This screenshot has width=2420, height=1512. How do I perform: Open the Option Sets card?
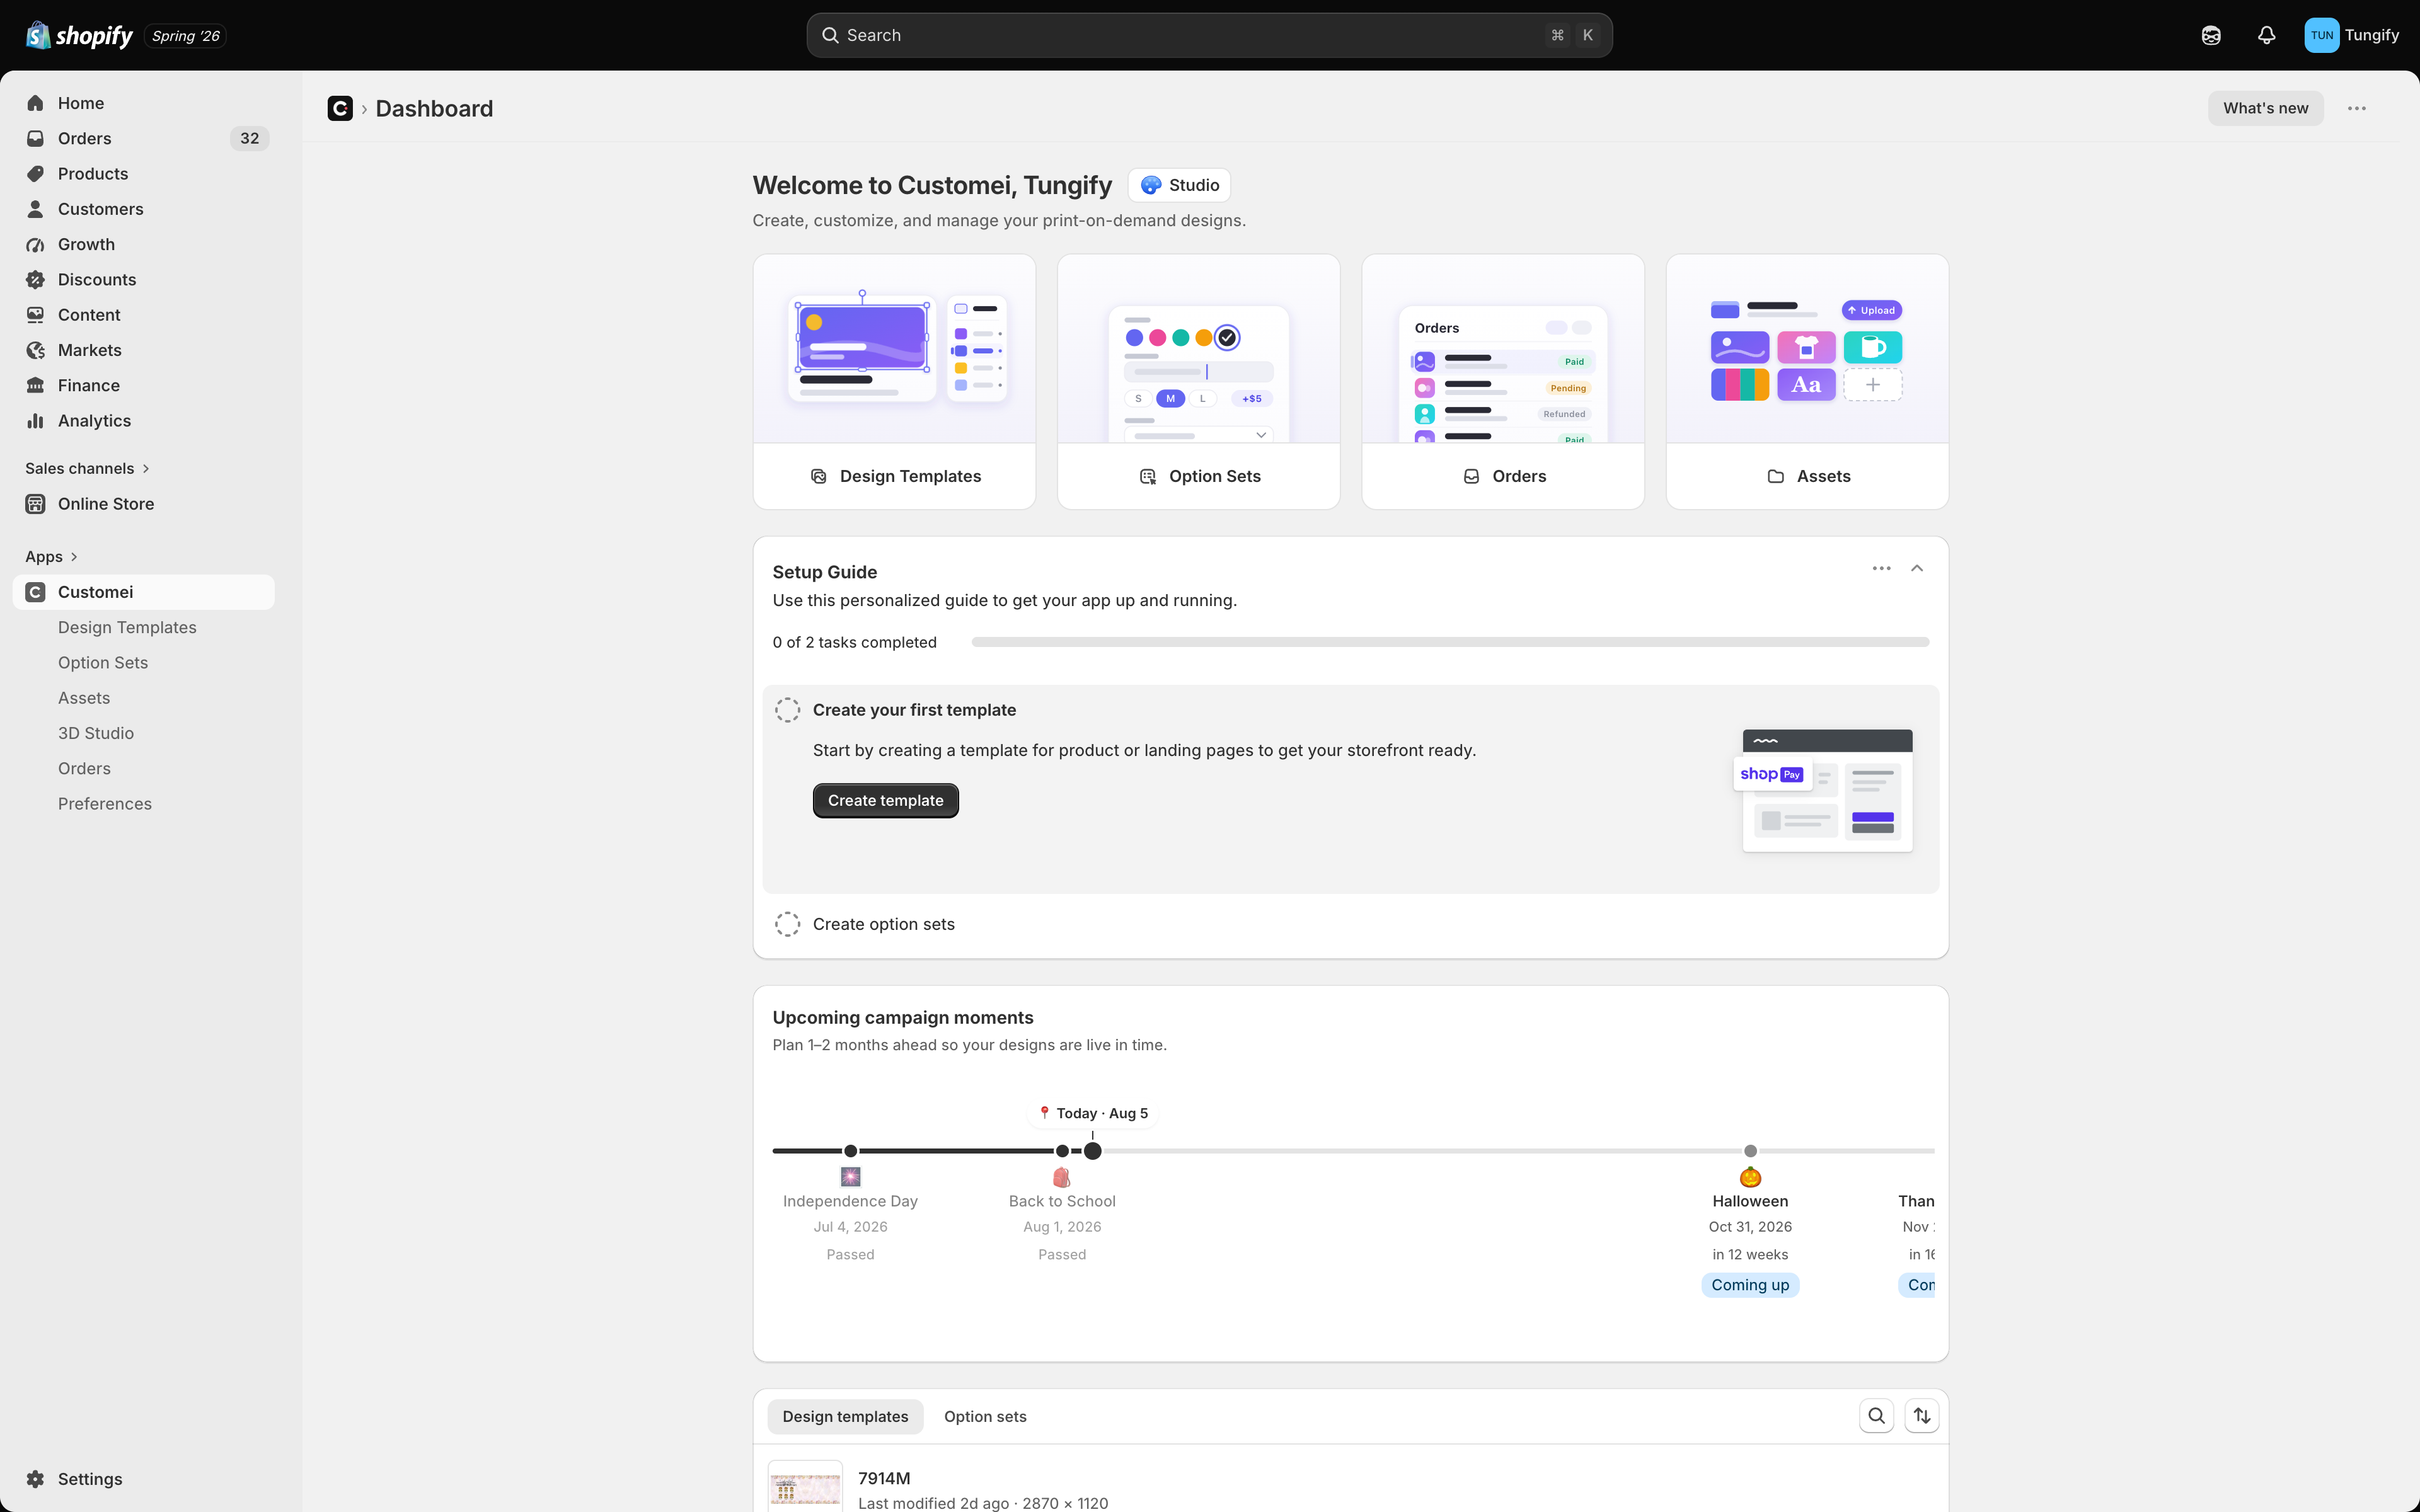click(1198, 382)
